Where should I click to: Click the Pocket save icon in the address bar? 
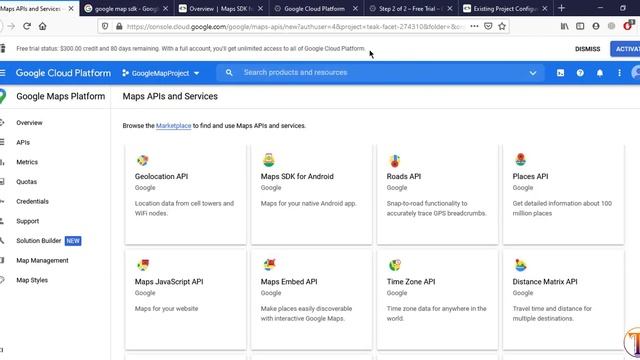[x=488, y=26]
